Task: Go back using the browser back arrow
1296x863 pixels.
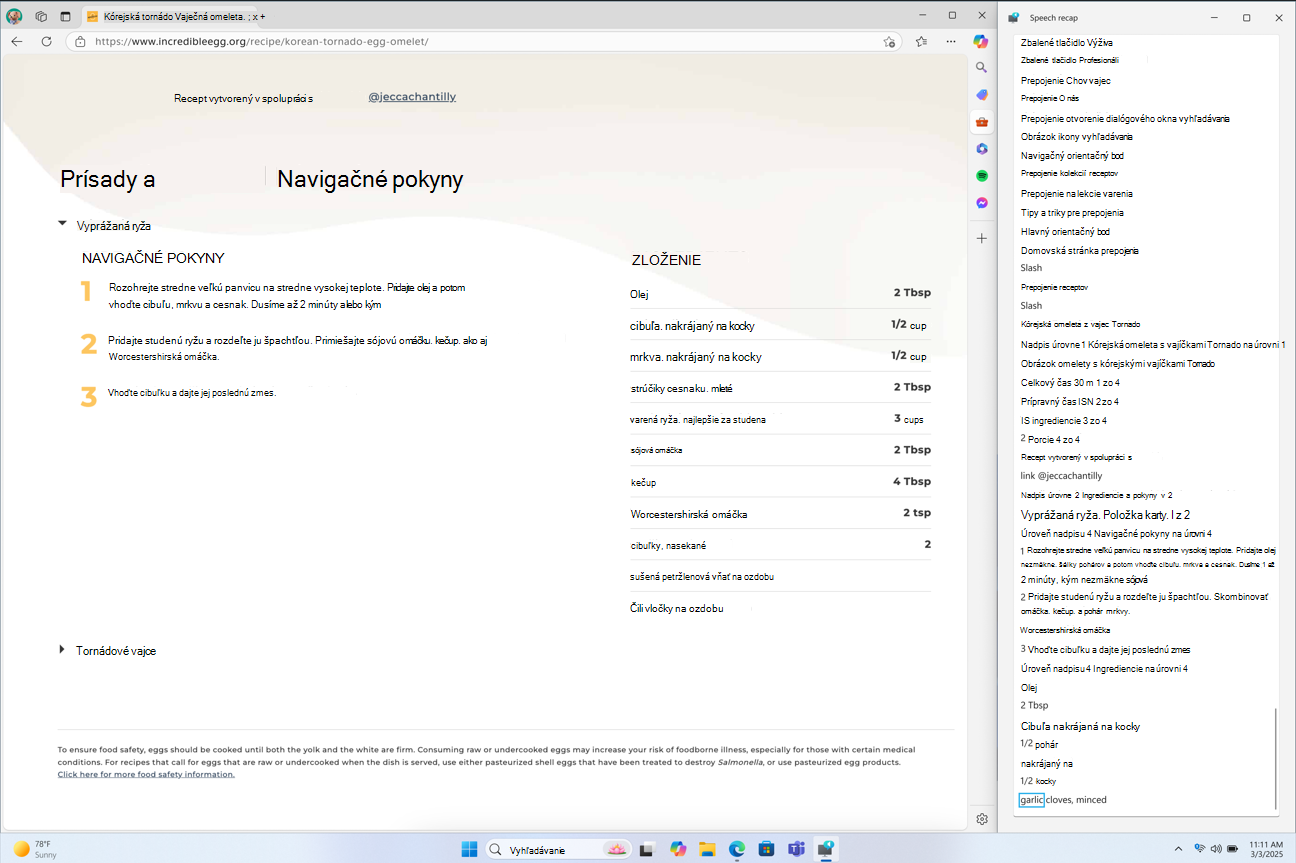Action: point(17,42)
